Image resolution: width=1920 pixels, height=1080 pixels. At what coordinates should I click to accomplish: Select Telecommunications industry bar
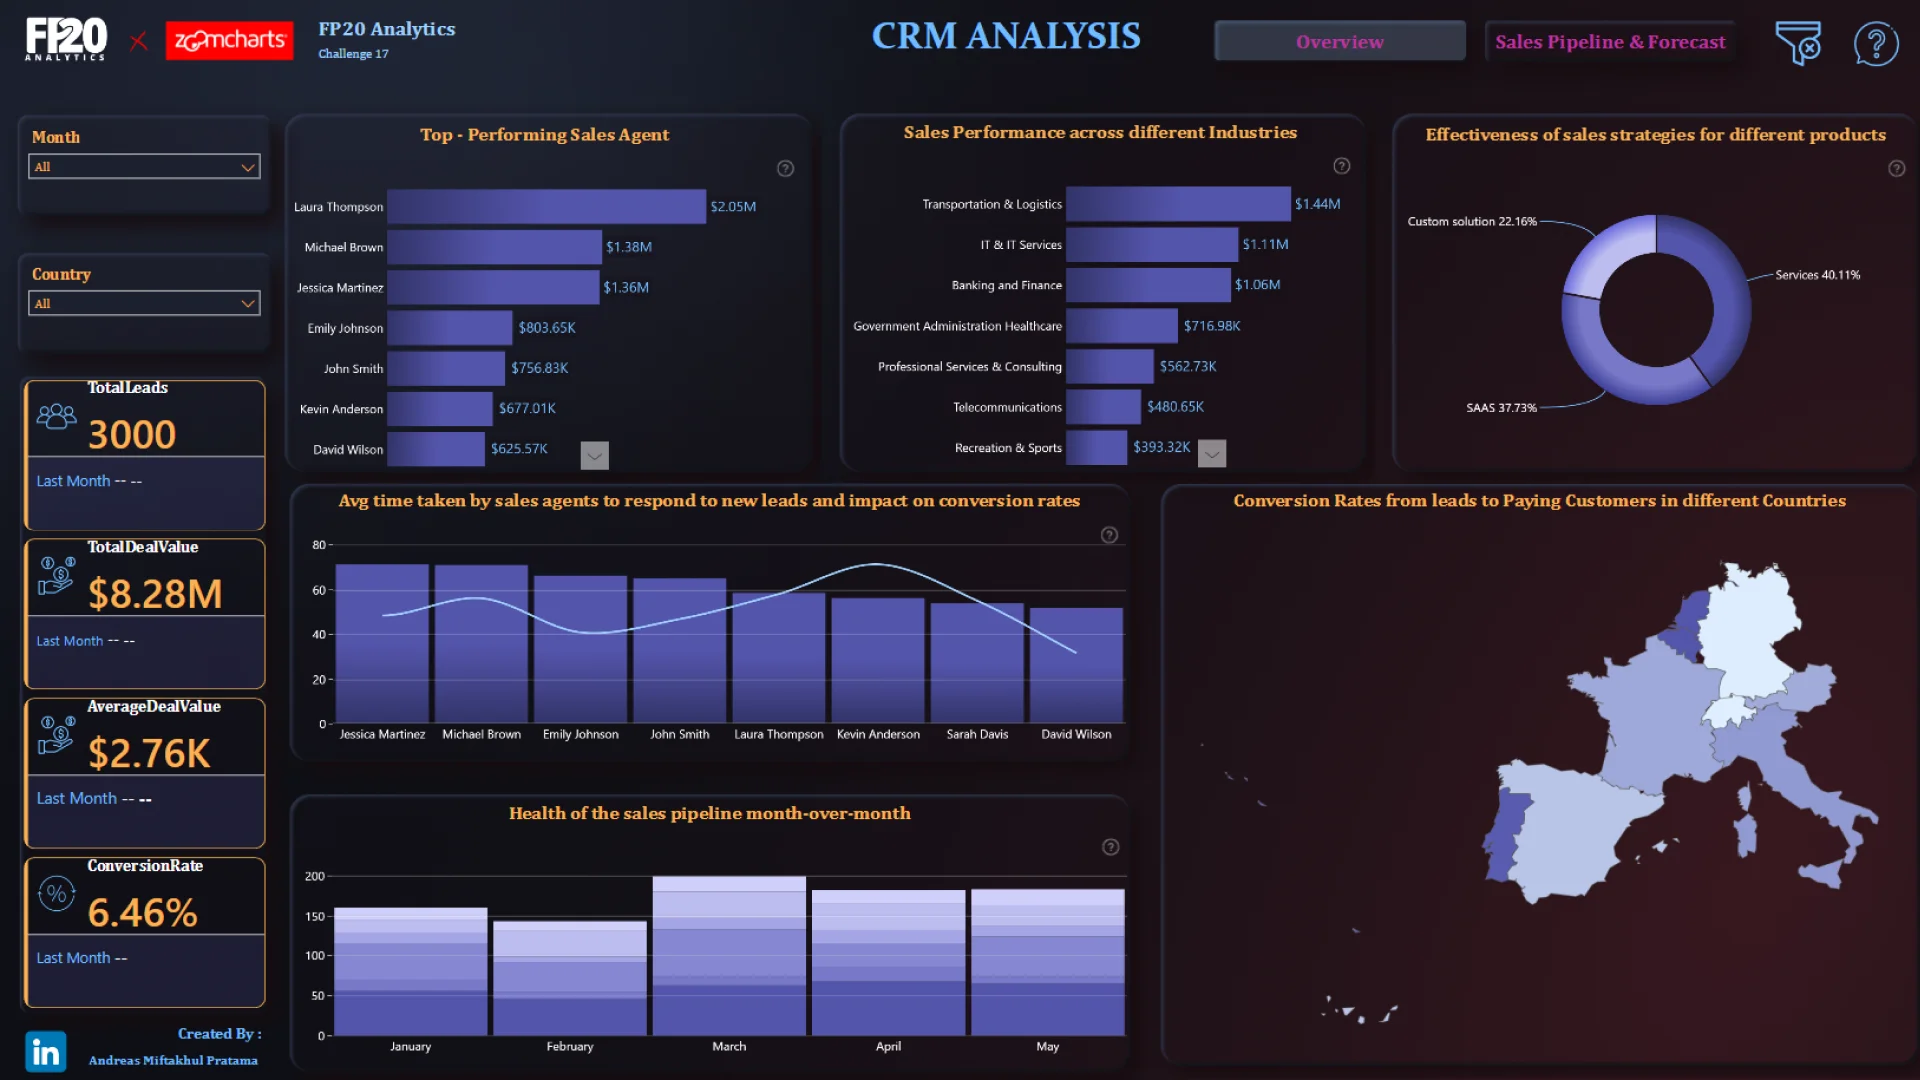(1103, 407)
